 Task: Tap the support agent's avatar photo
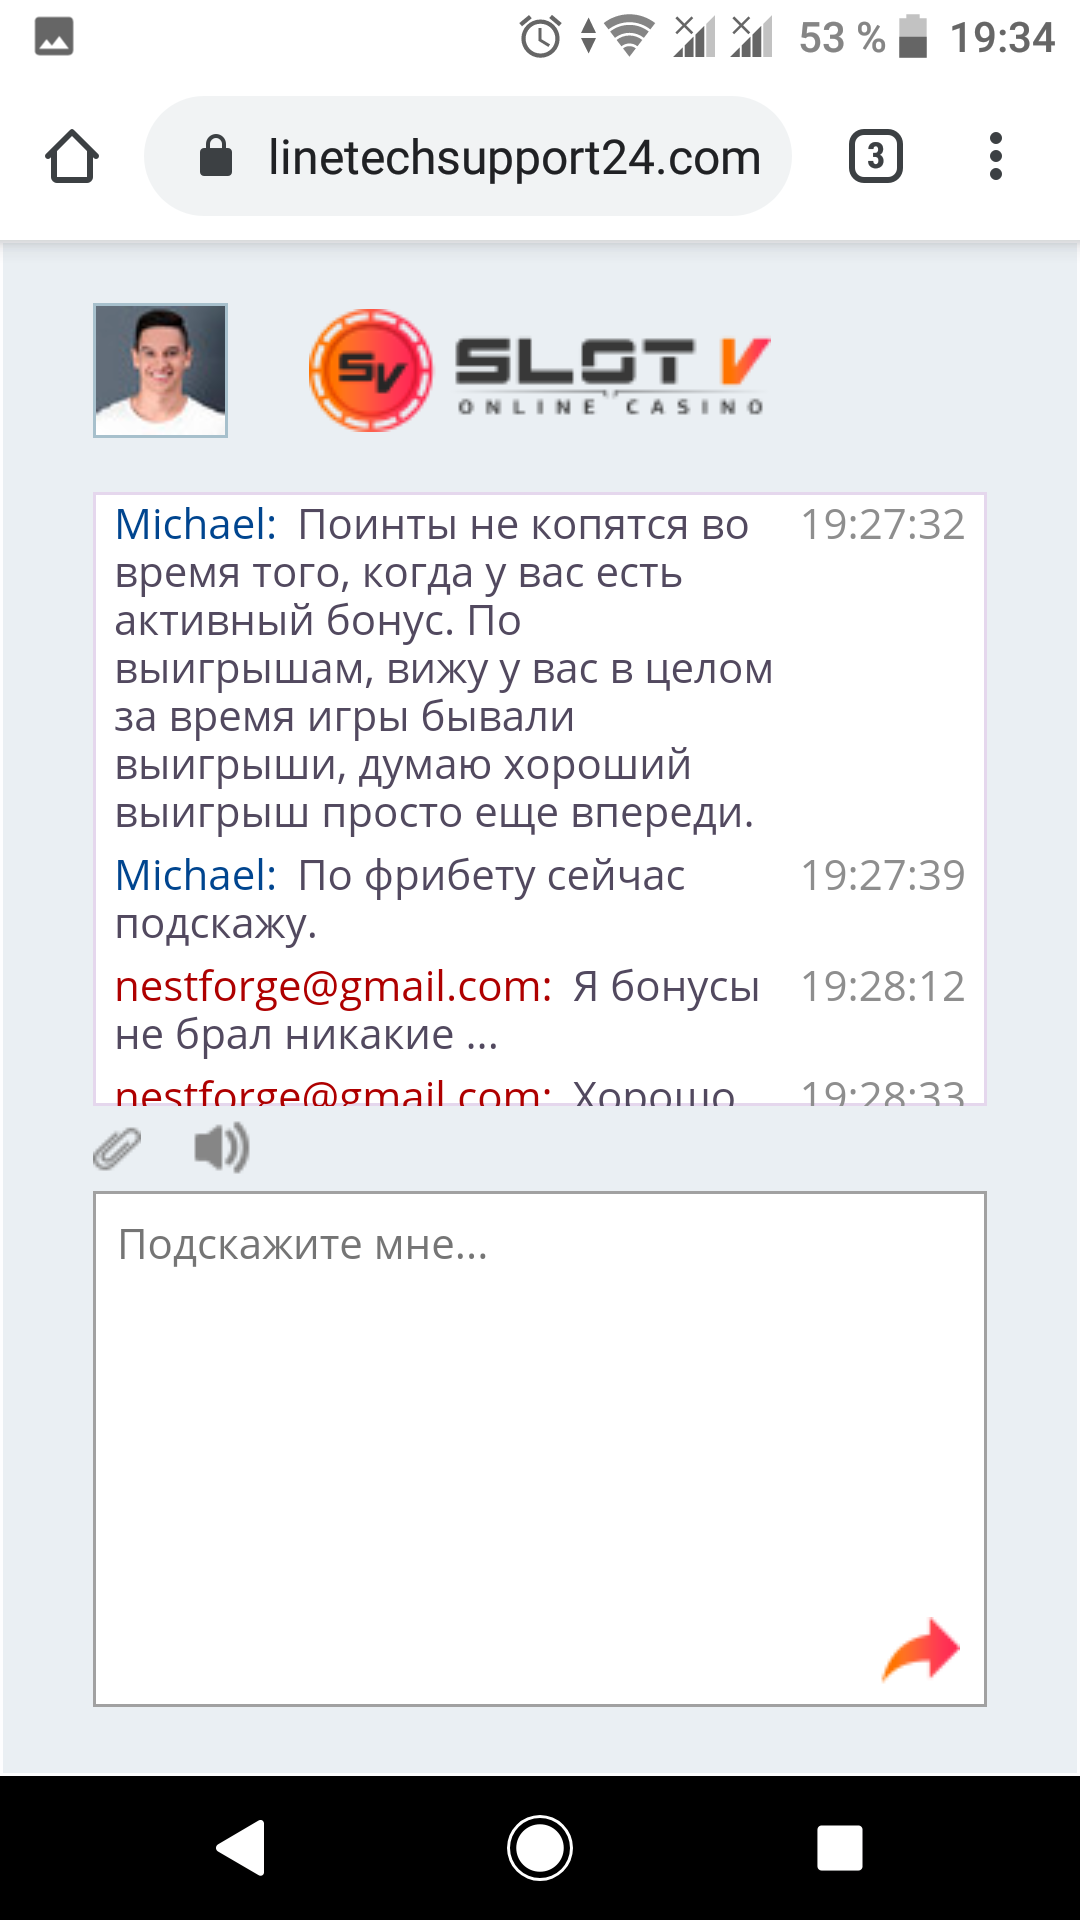tap(160, 370)
